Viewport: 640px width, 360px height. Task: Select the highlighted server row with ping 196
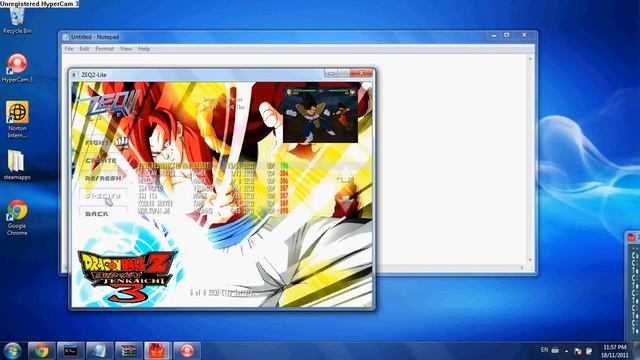(213, 166)
